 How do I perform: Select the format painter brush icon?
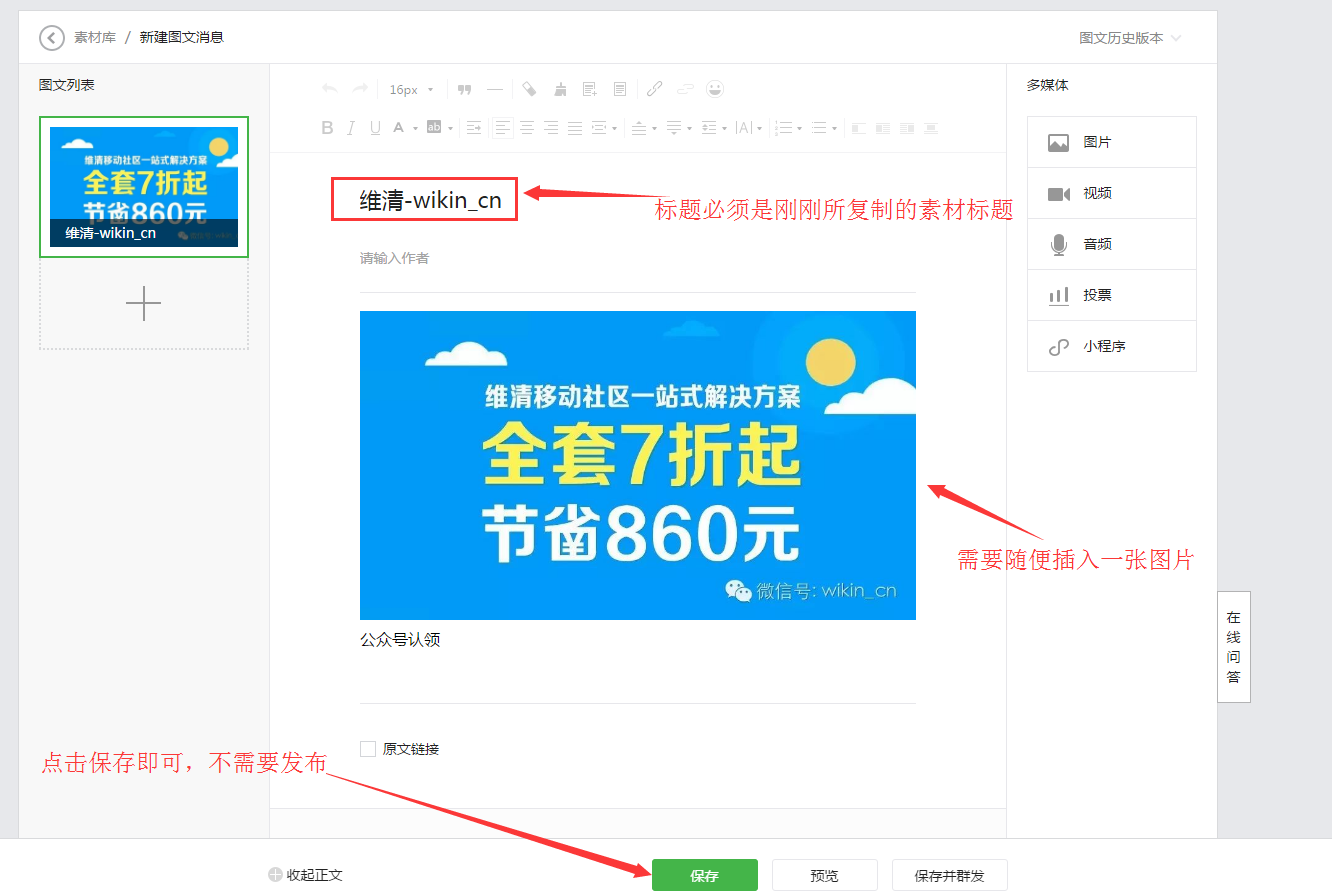coord(560,89)
